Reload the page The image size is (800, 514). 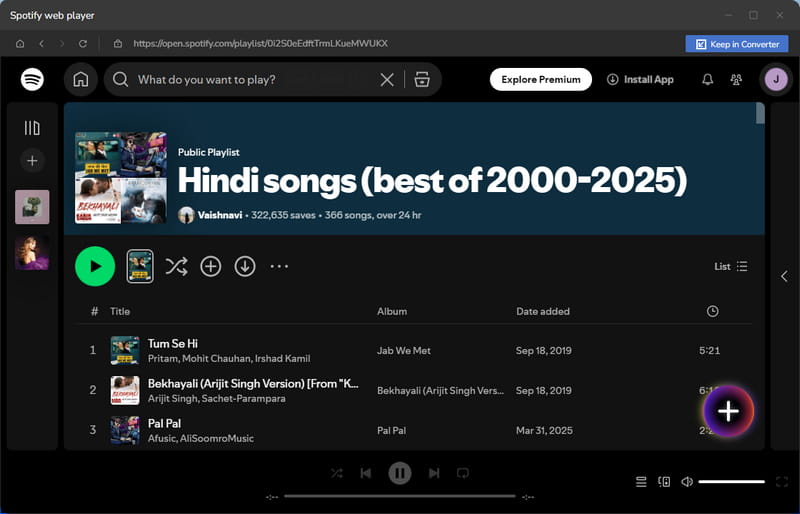83,44
